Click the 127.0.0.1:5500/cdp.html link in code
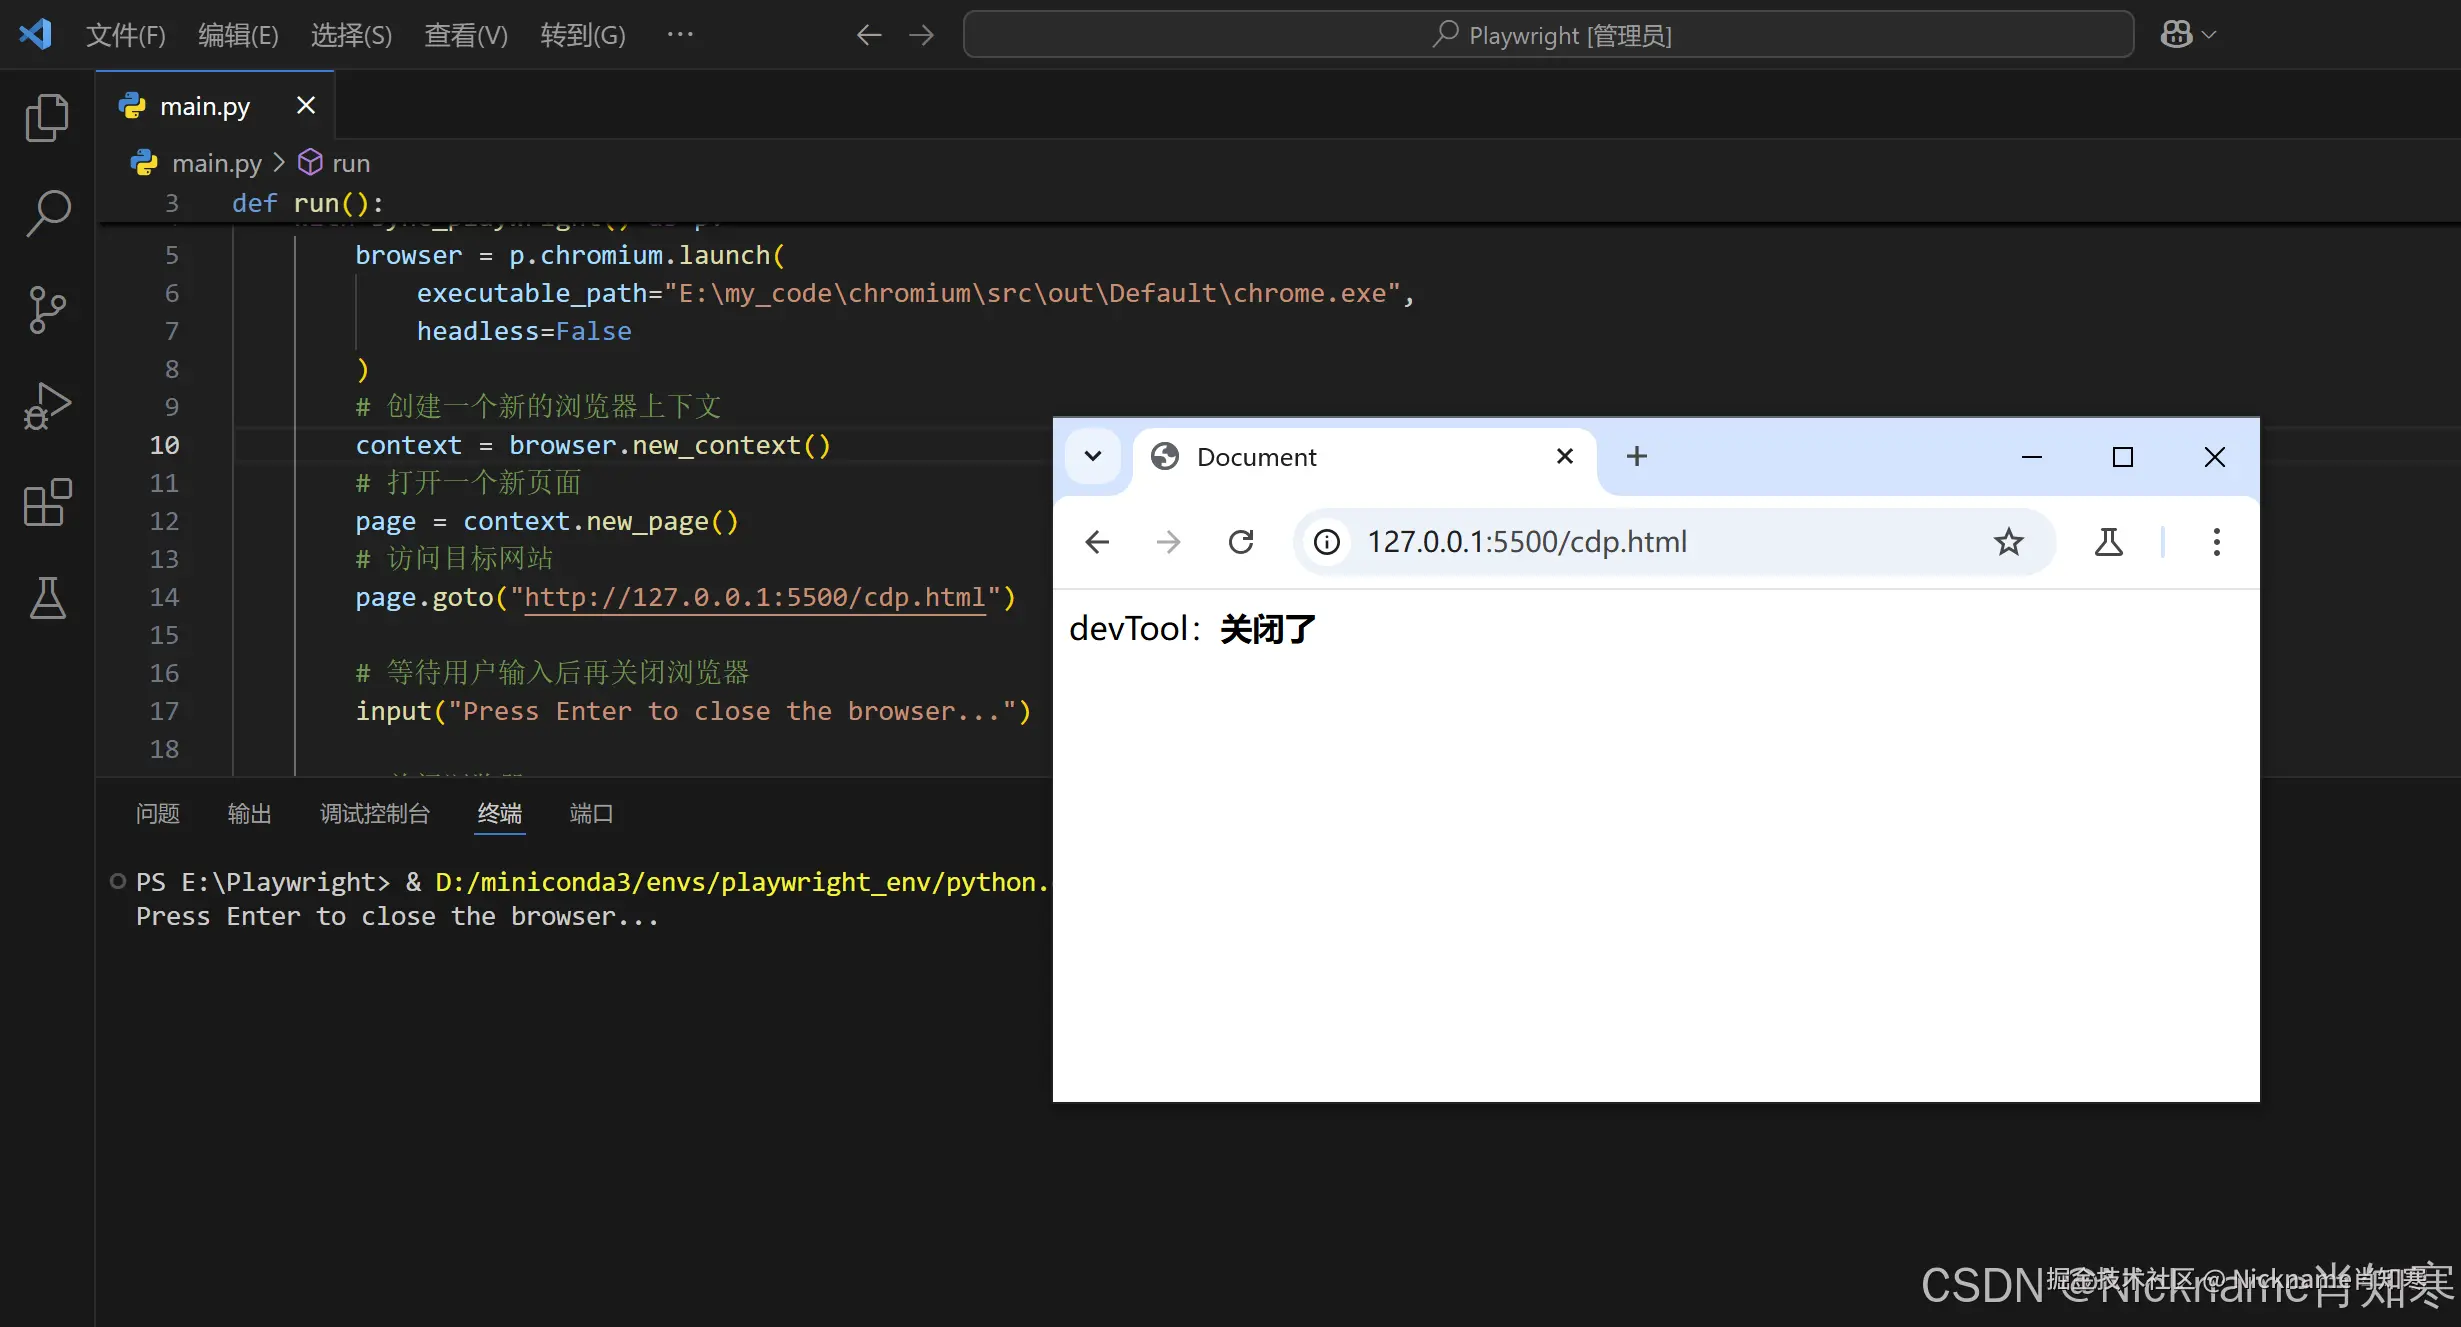Viewport: 2461px width, 1327px height. [754, 598]
